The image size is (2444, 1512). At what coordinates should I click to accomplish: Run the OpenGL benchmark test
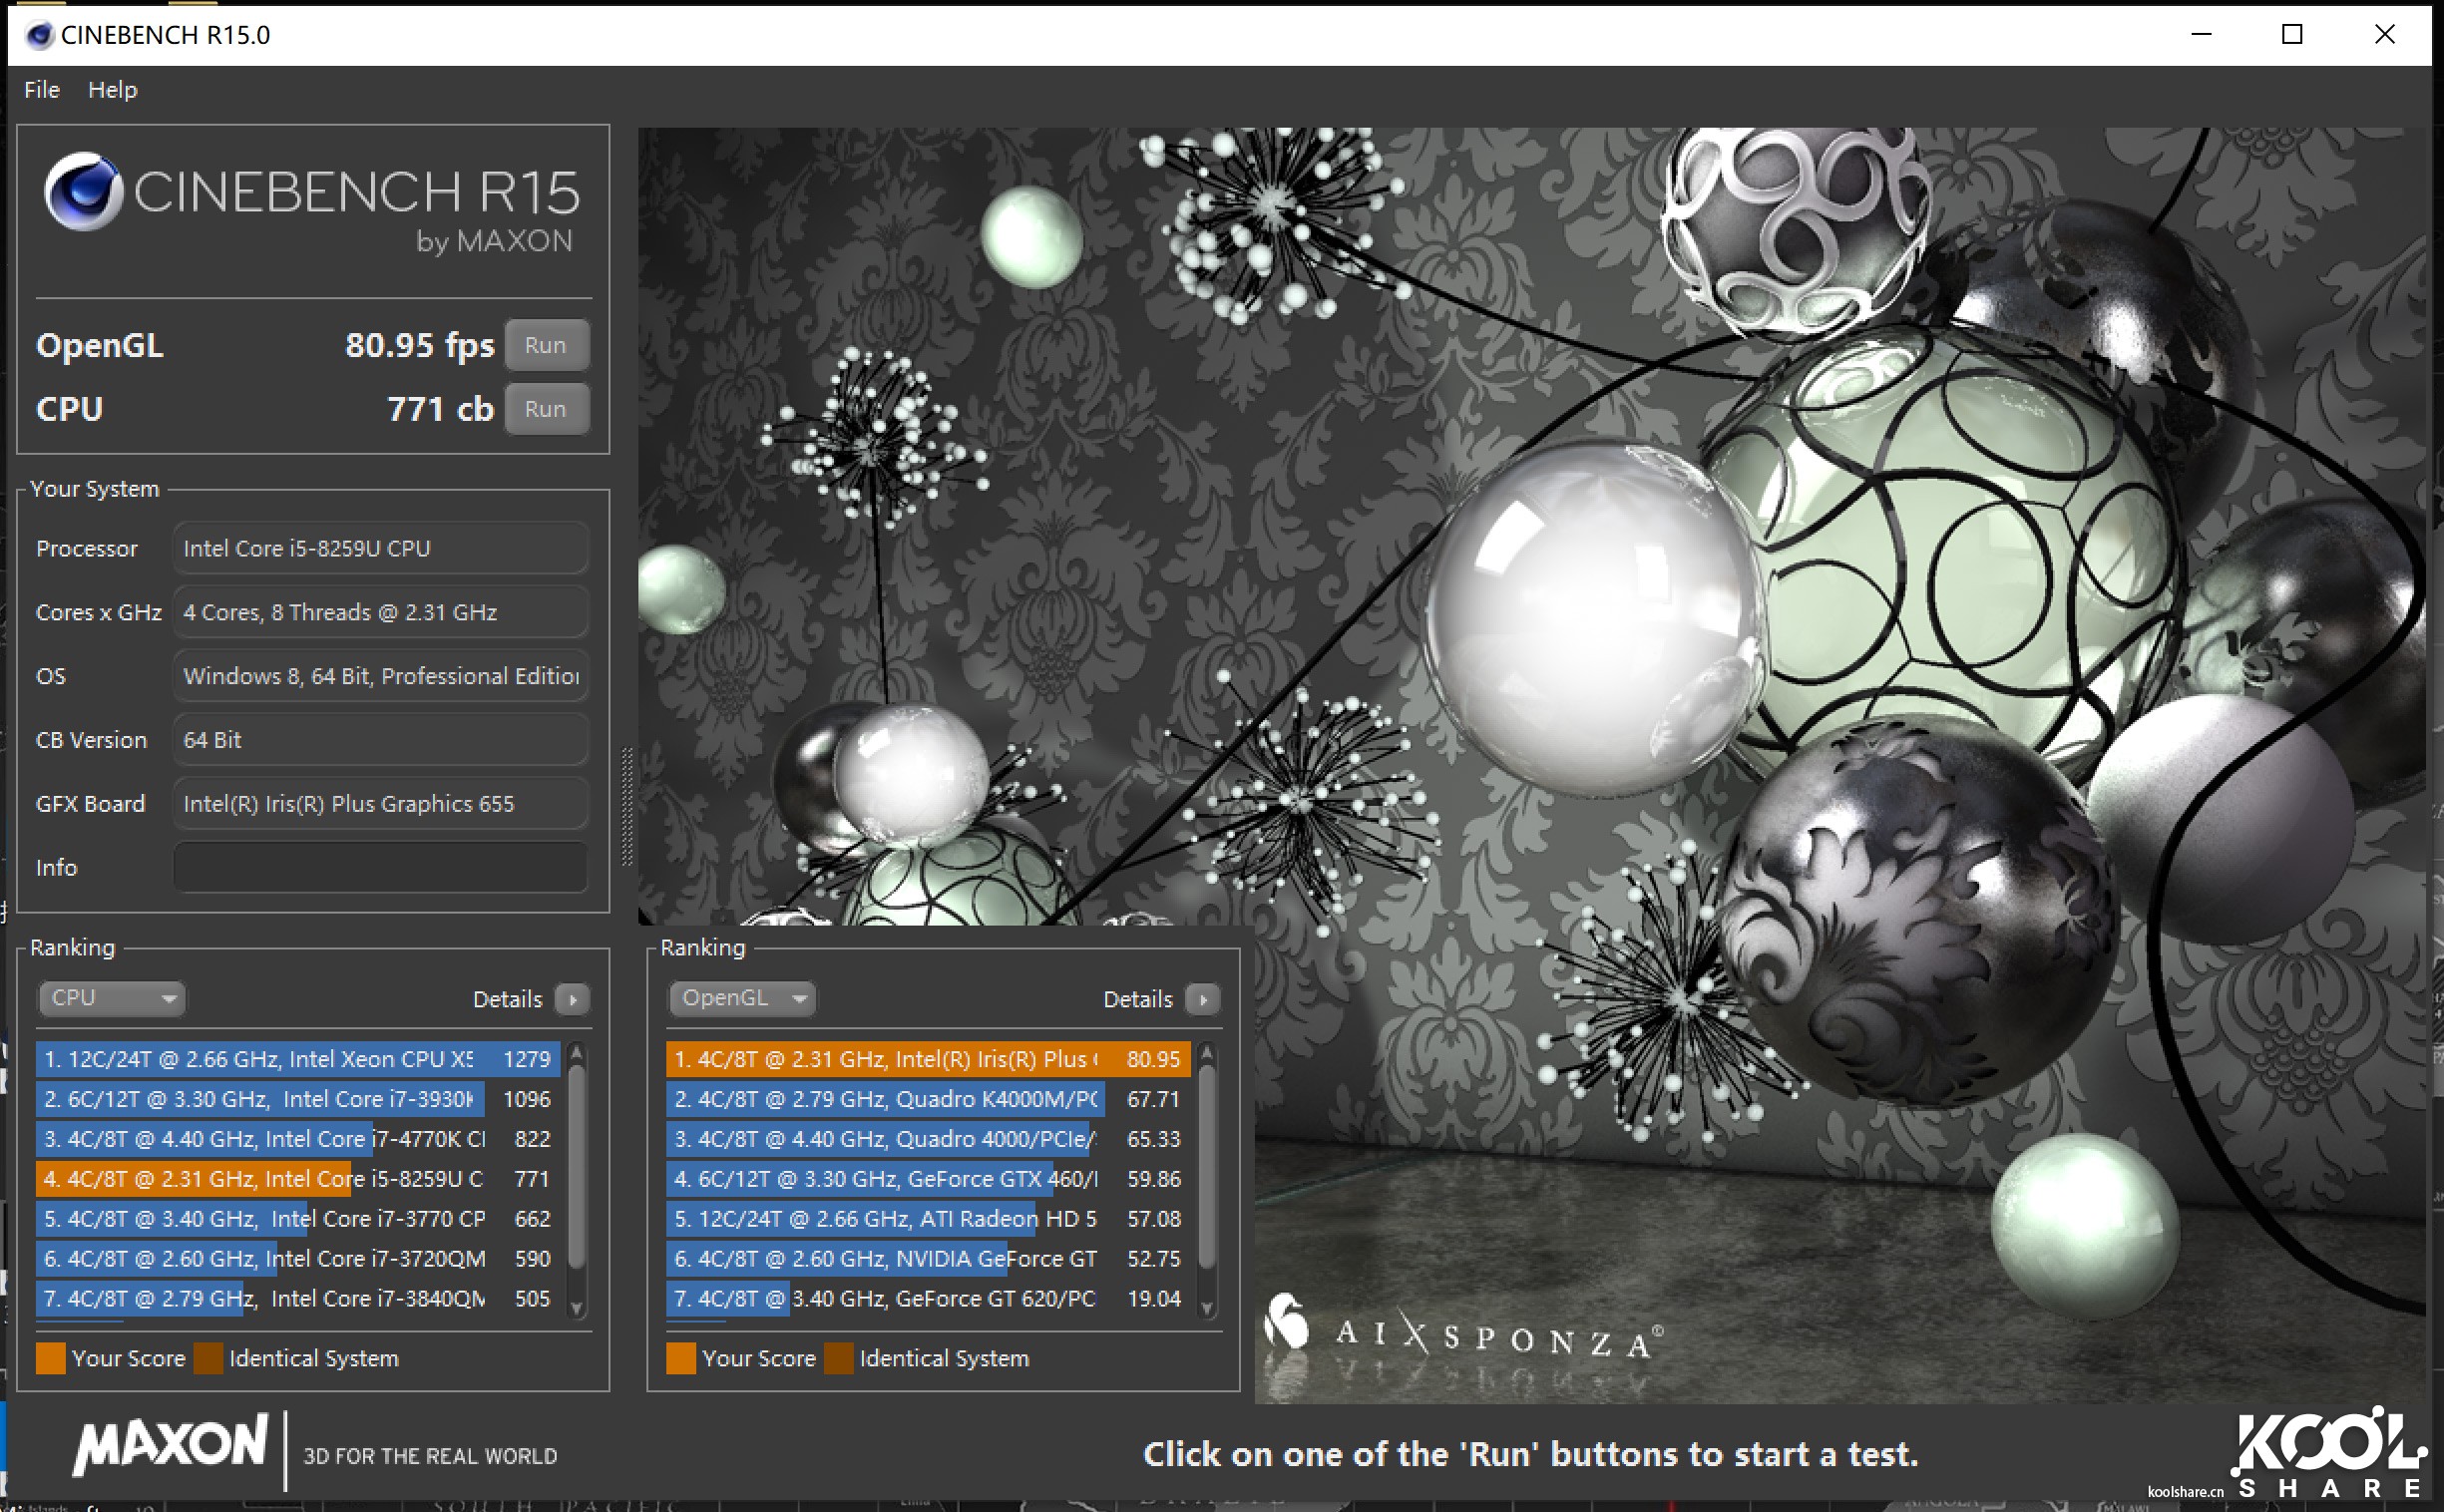545,345
